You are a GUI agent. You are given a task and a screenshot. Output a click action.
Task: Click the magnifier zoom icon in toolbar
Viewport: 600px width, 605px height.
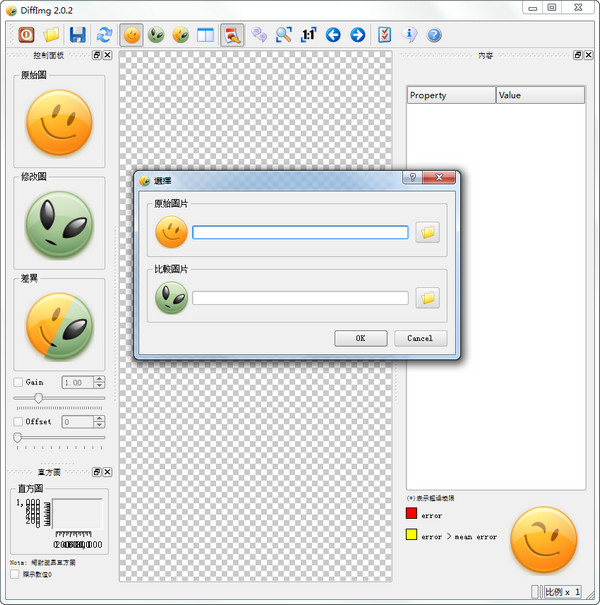[283, 35]
